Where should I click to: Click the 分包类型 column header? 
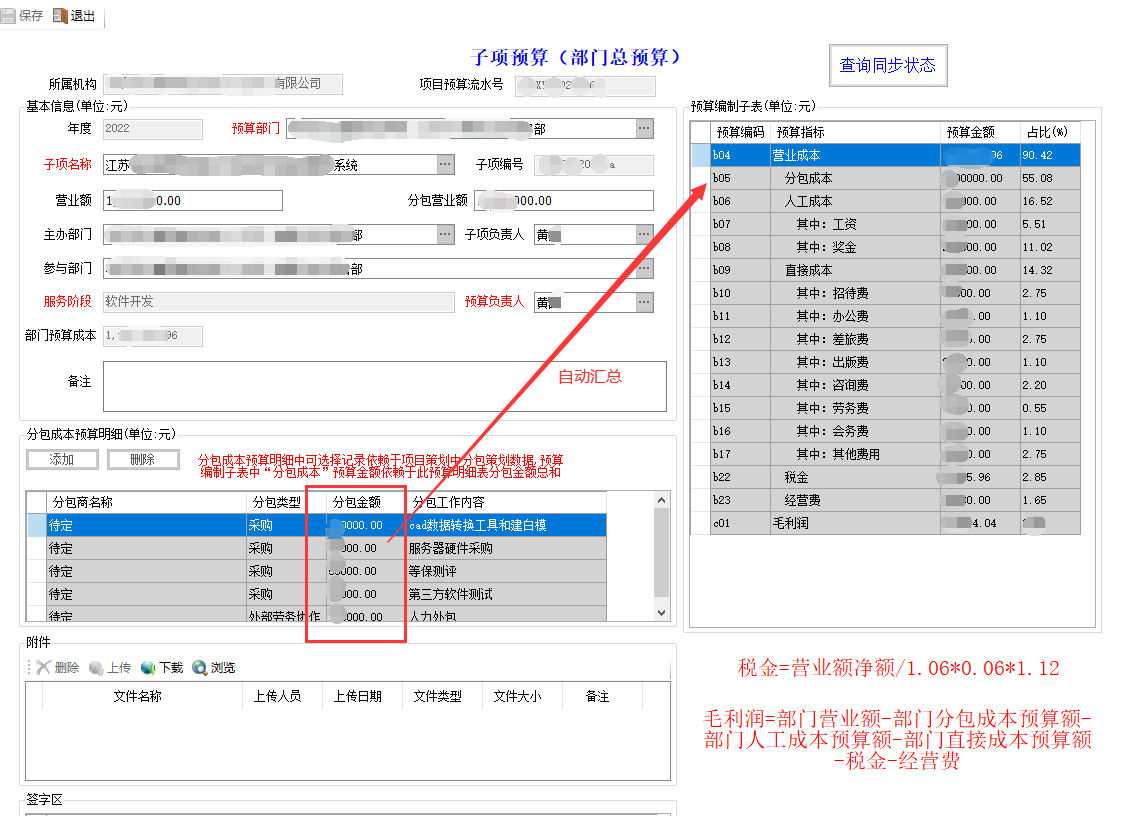(x=287, y=502)
